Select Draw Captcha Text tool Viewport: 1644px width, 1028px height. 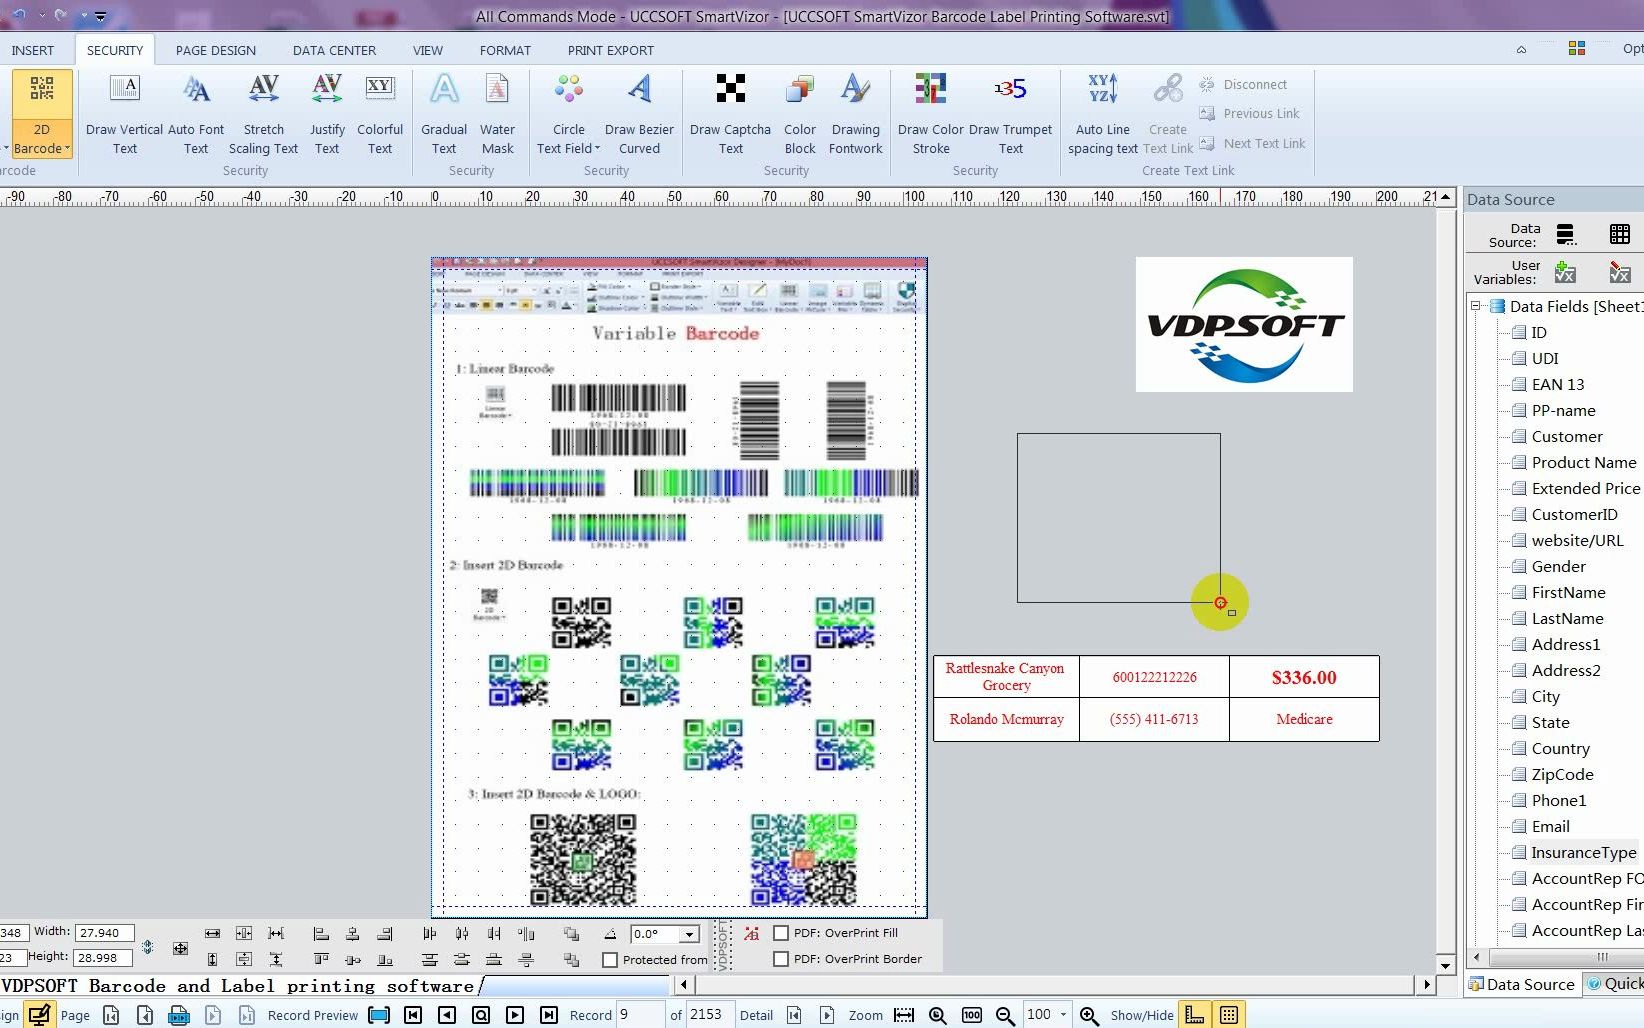[730, 115]
